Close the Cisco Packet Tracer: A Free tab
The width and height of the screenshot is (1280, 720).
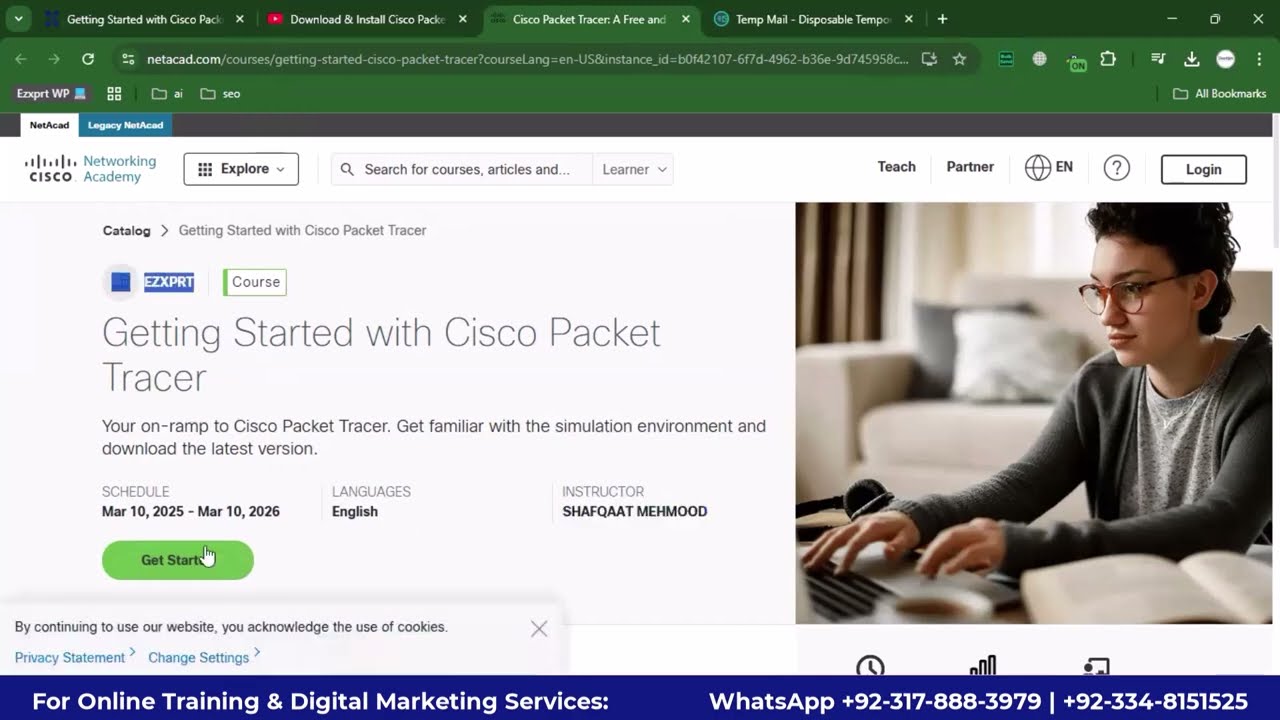(x=686, y=19)
